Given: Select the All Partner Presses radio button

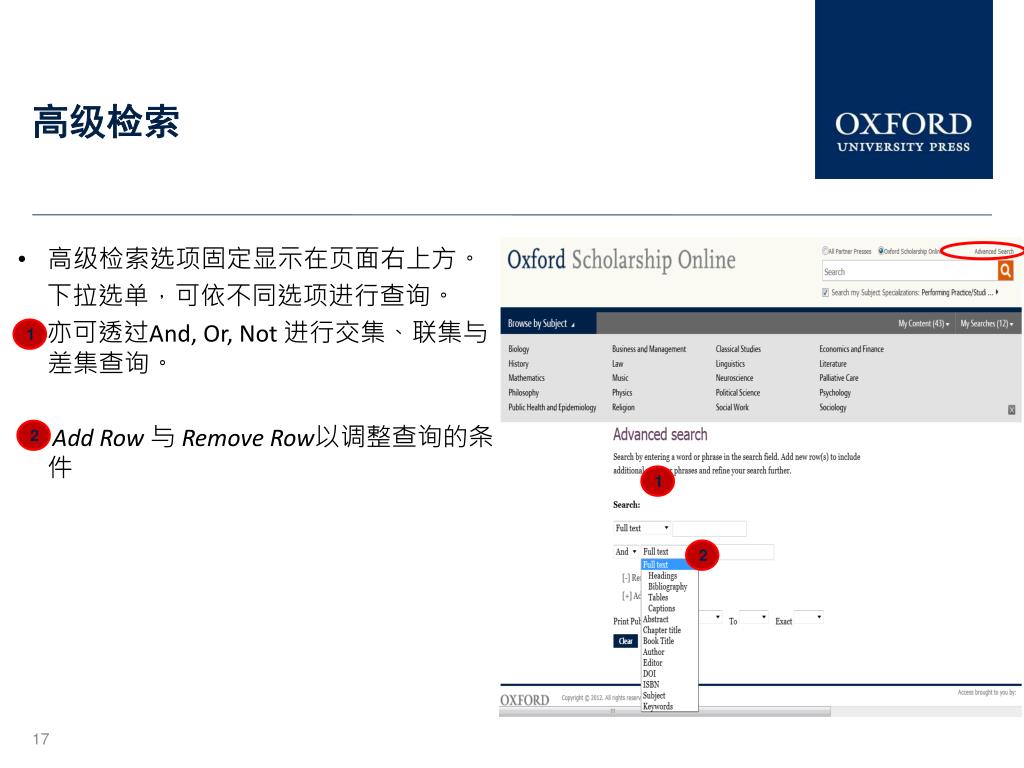Looking at the screenshot, I should coord(825,251).
